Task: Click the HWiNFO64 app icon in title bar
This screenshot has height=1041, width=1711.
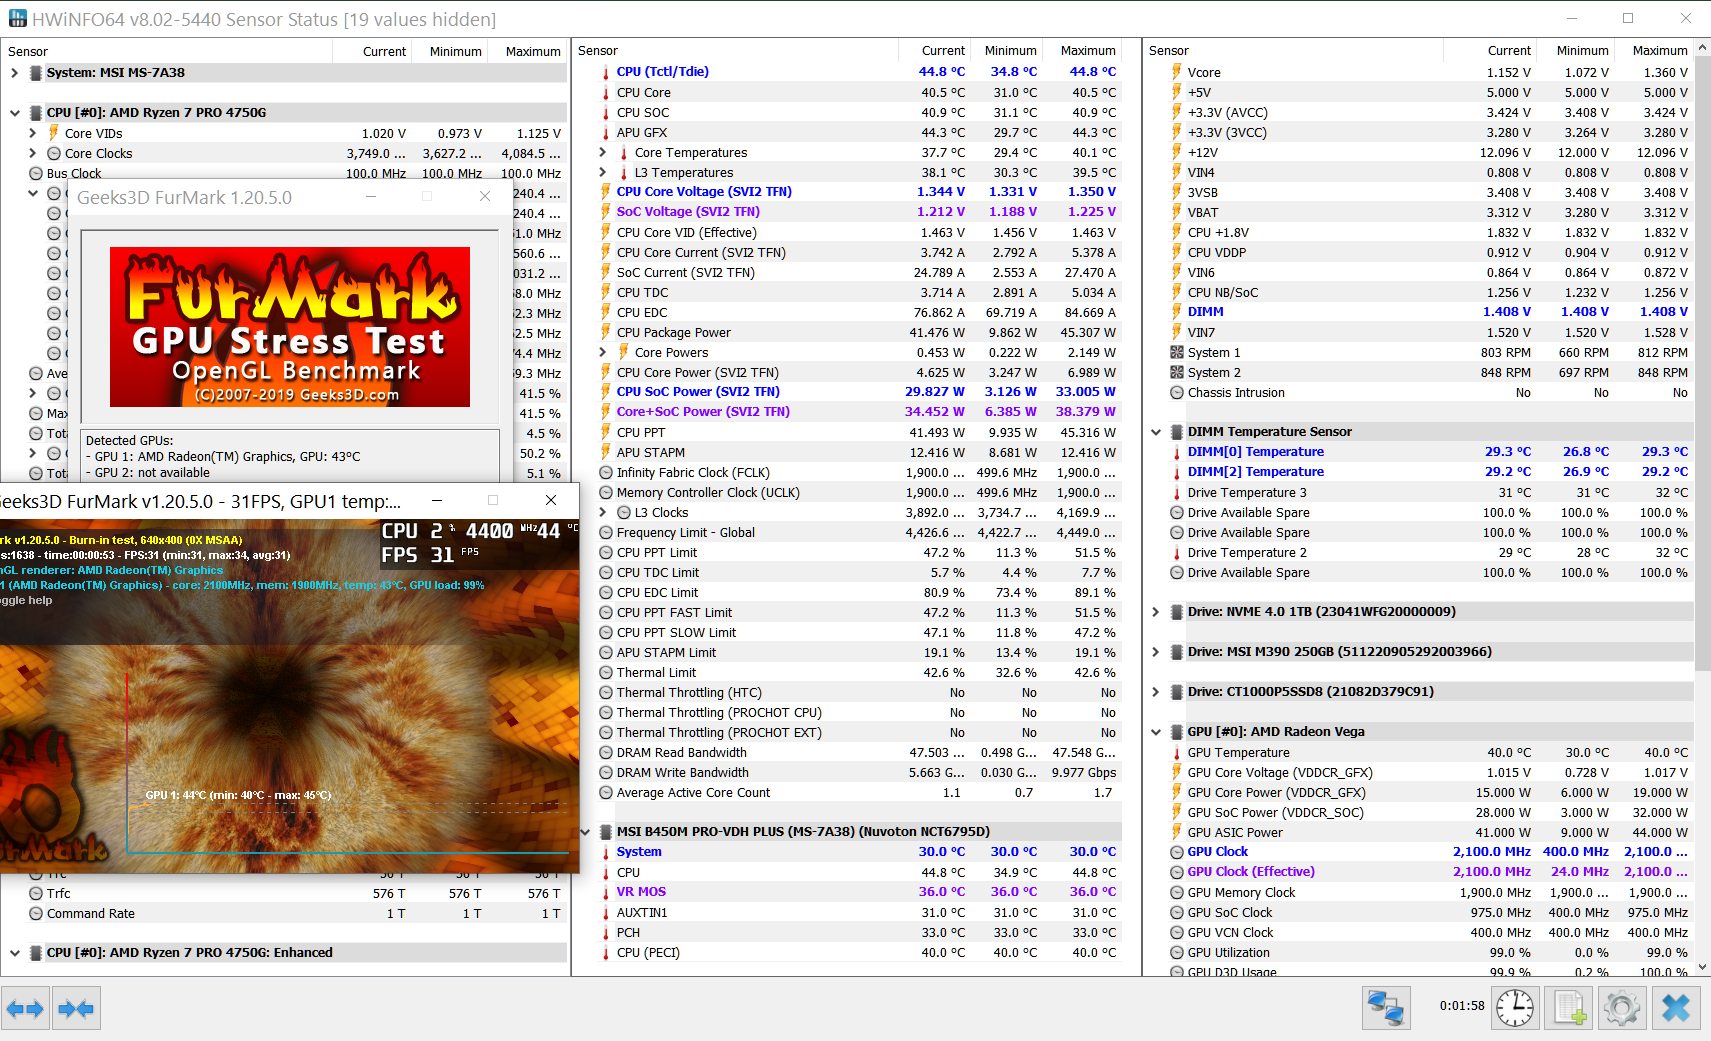Action: click(17, 19)
